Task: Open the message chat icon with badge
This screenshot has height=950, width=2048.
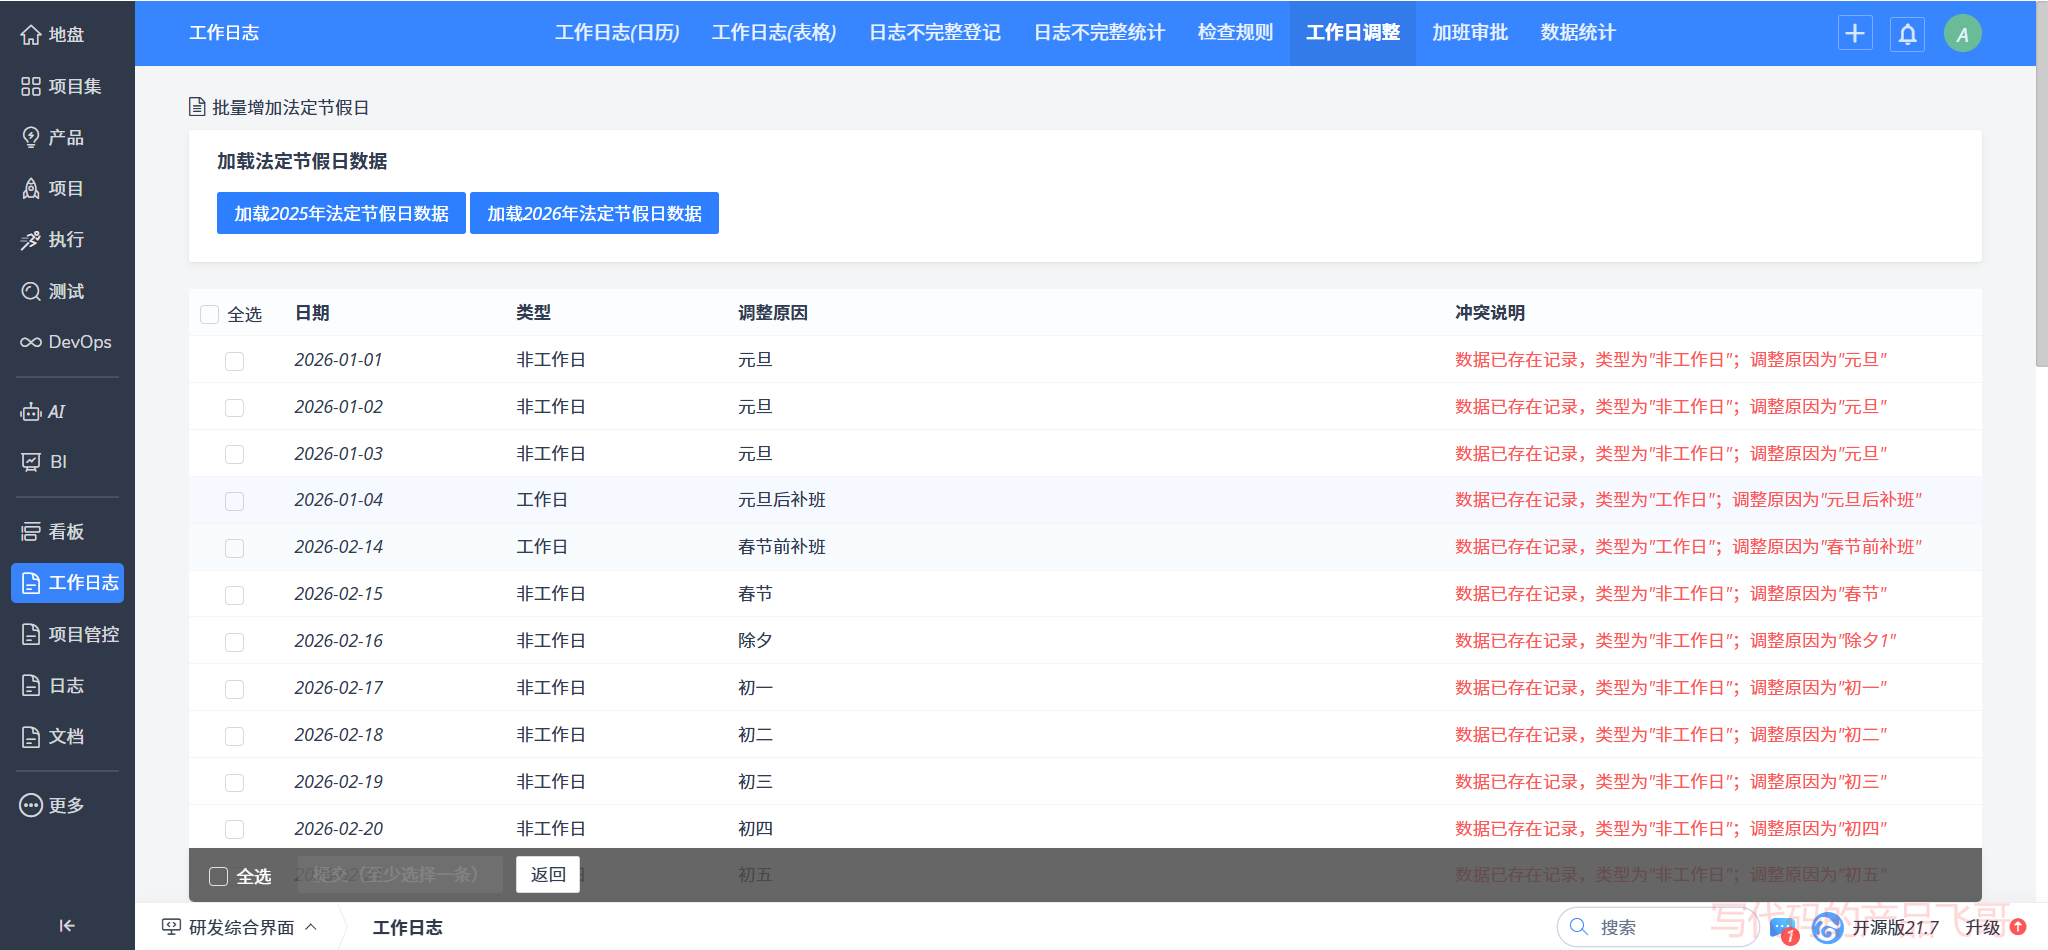Action: pos(1782,928)
